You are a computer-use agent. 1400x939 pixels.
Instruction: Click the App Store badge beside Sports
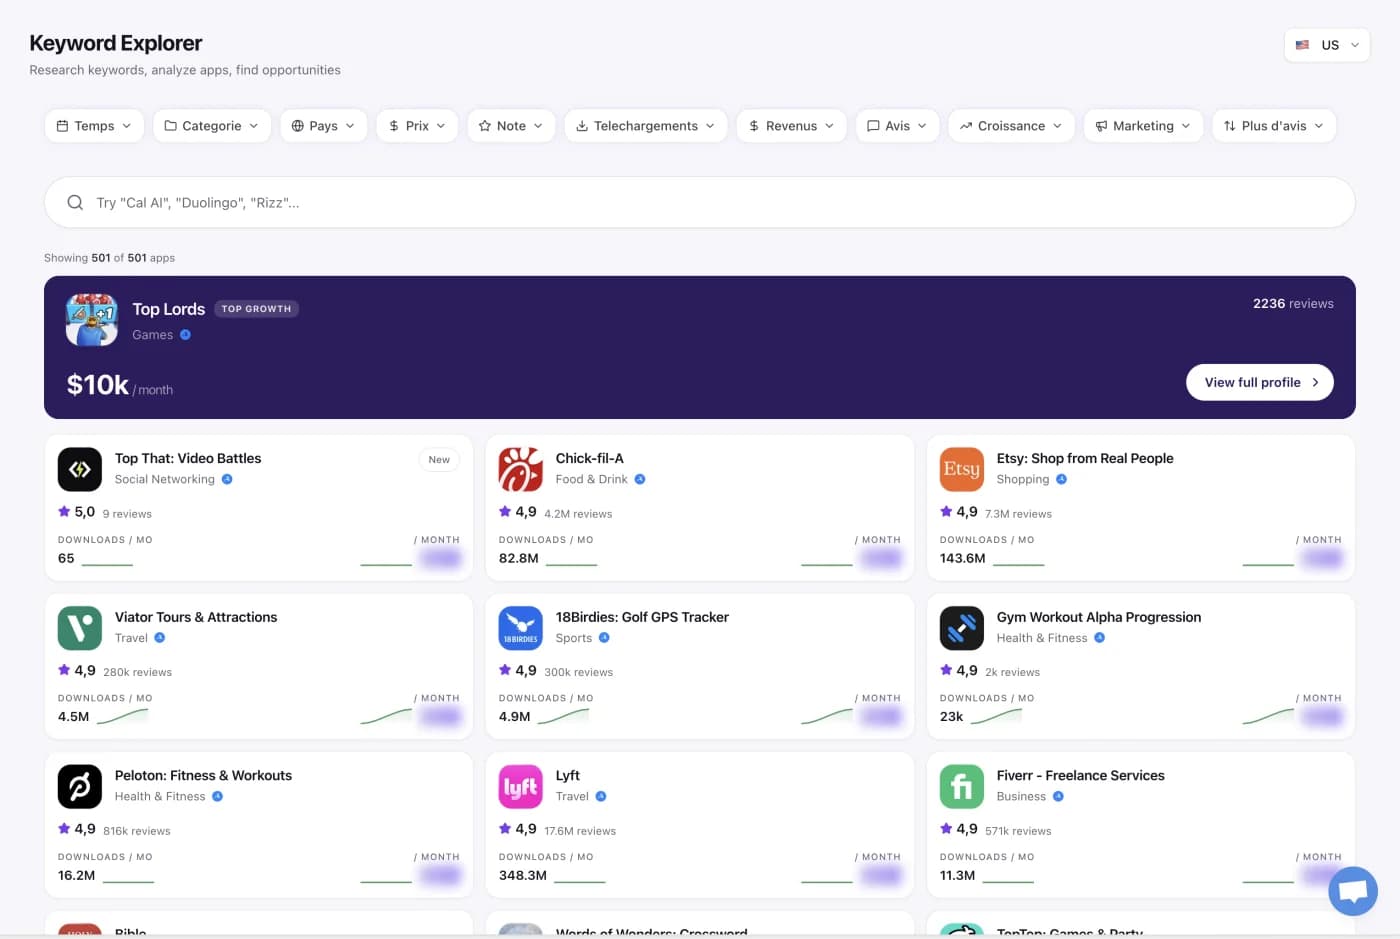(x=604, y=638)
